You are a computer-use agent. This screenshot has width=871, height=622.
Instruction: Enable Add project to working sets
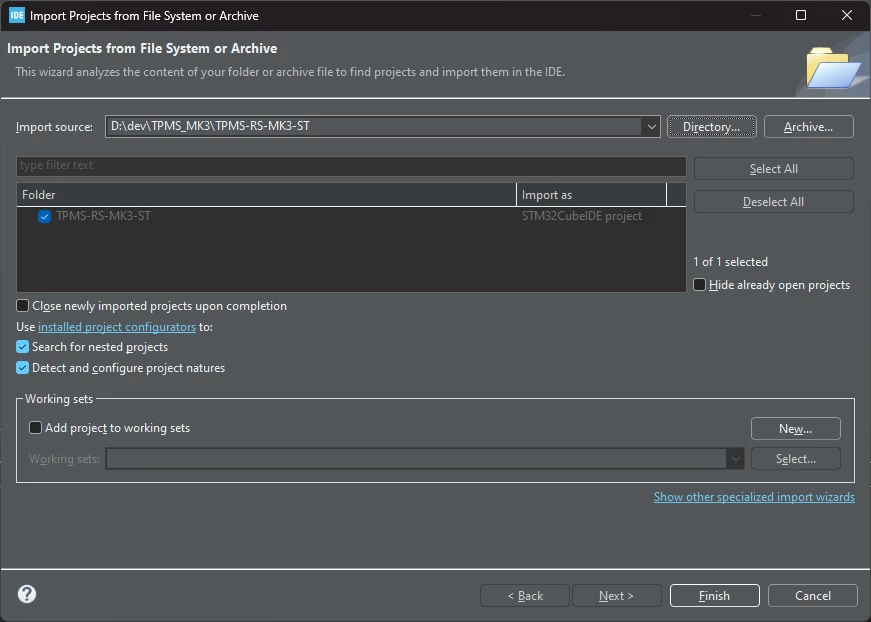pyautogui.click(x=35, y=428)
